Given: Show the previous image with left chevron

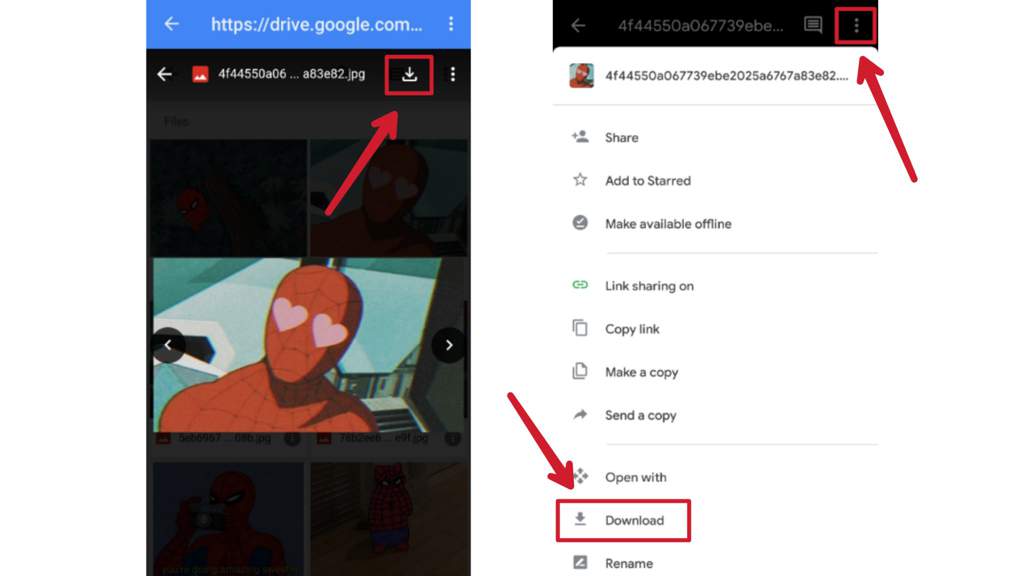Looking at the screenshot, I should pyautogui.click(x=168, y=345).
